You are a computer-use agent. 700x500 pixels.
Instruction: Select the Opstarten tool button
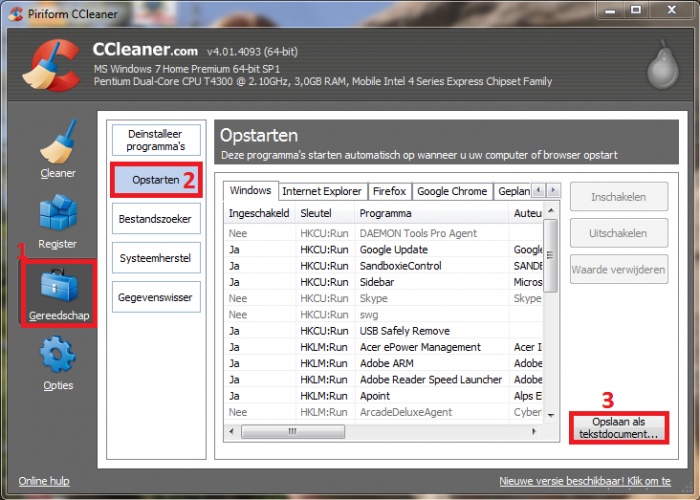point(156,180)
